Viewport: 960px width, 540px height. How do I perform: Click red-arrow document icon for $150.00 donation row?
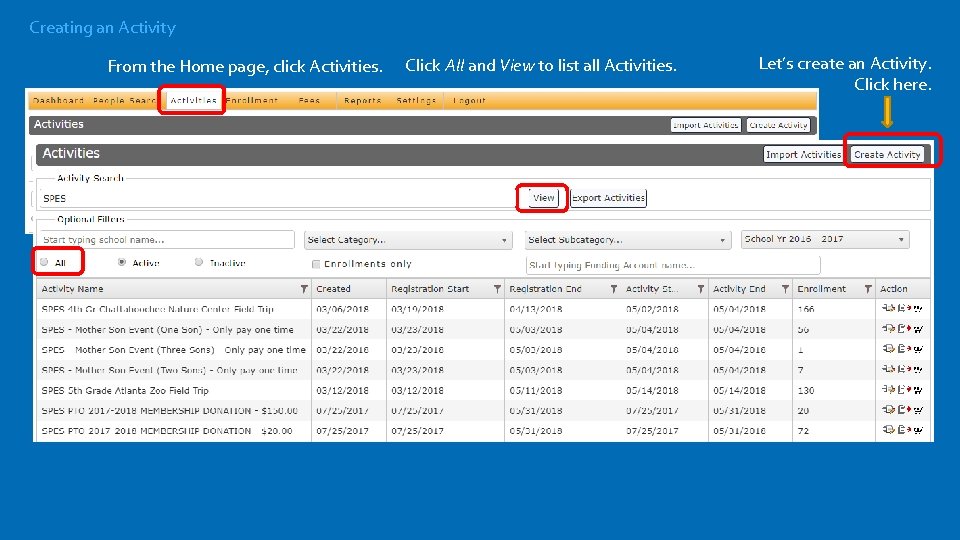(x=904, y=410)
